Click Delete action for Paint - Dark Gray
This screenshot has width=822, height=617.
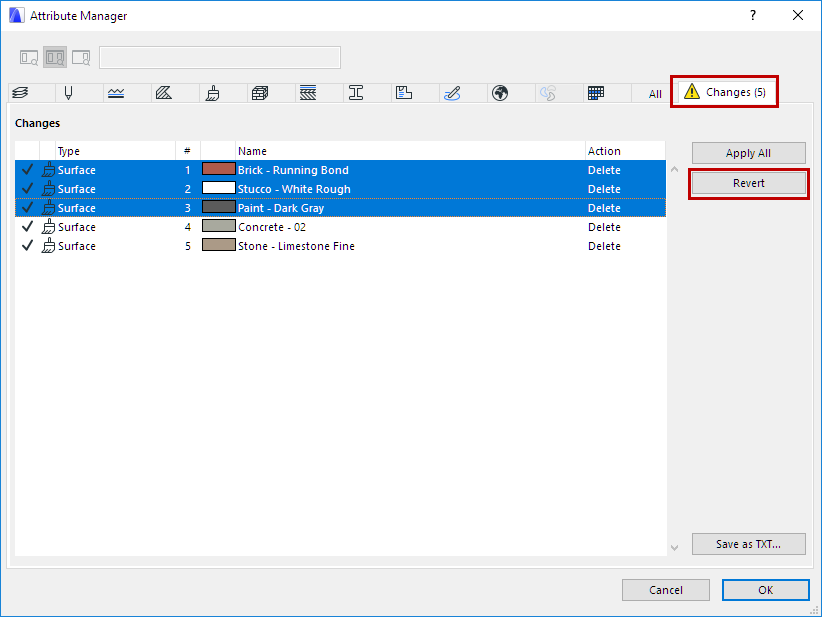[x=604, y=208]
